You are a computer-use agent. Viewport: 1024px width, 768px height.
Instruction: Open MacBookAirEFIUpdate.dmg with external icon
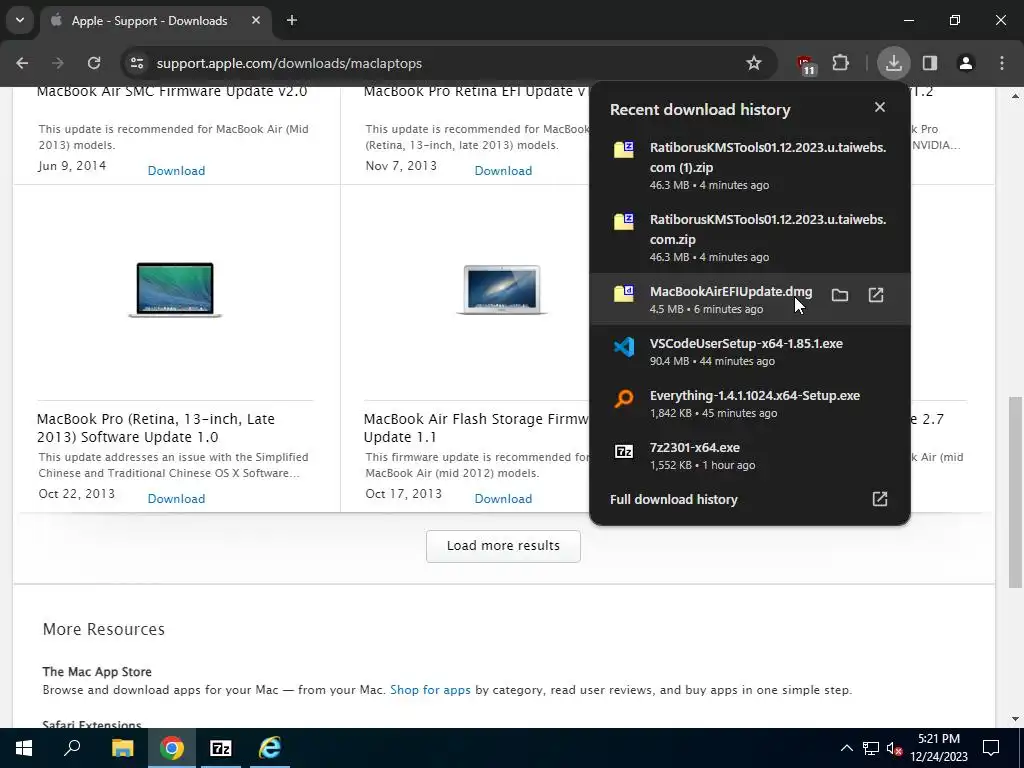(x=876, y=295)
